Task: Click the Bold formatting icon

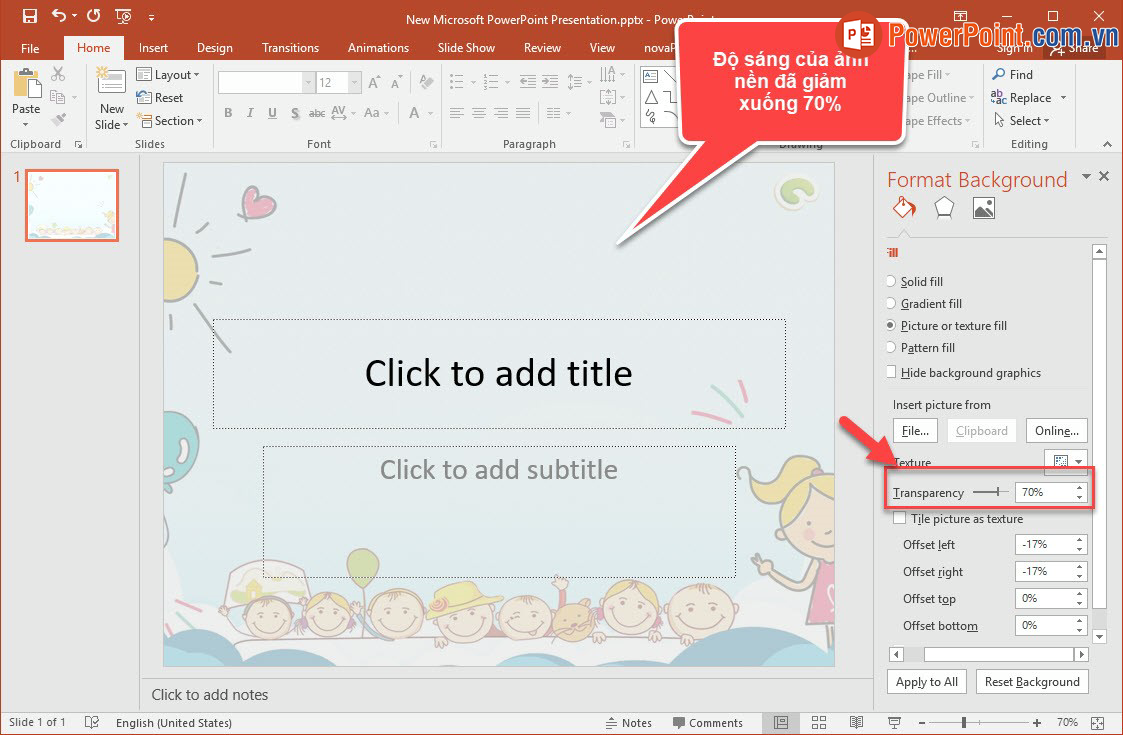Action: tap(228, 113)
